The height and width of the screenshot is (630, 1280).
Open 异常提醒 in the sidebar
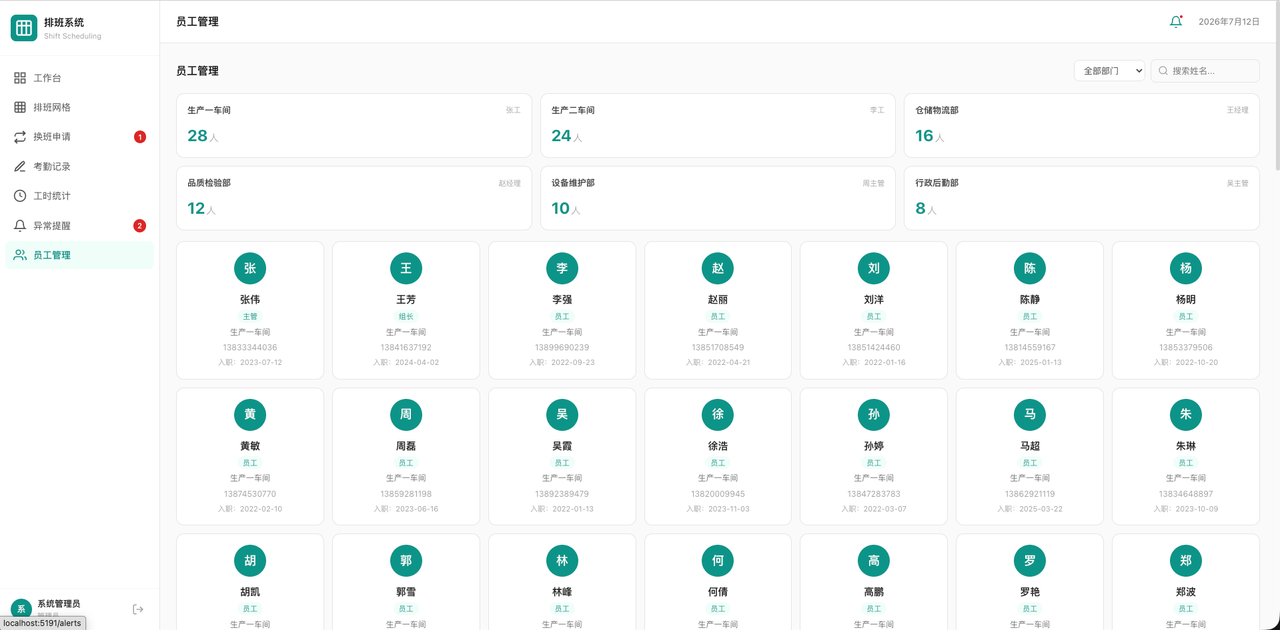click(x=80, y=226)
